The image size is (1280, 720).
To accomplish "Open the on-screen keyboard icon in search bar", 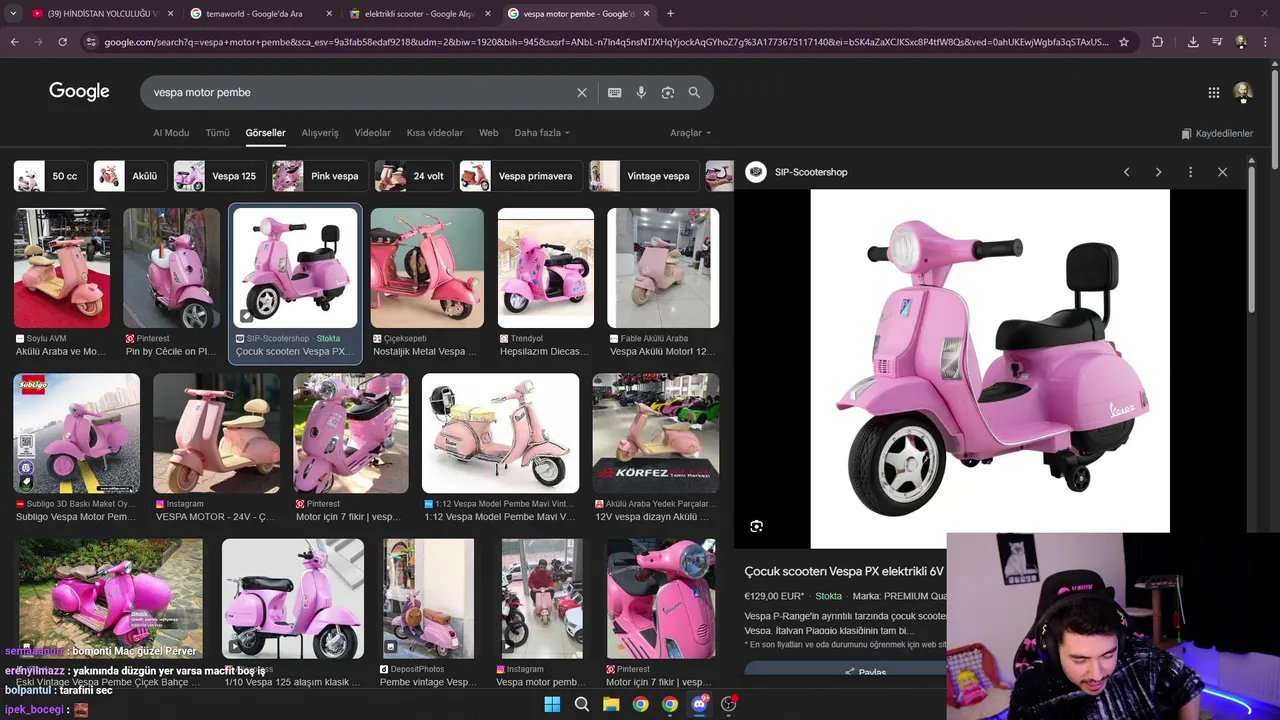I will pos(615,92).
